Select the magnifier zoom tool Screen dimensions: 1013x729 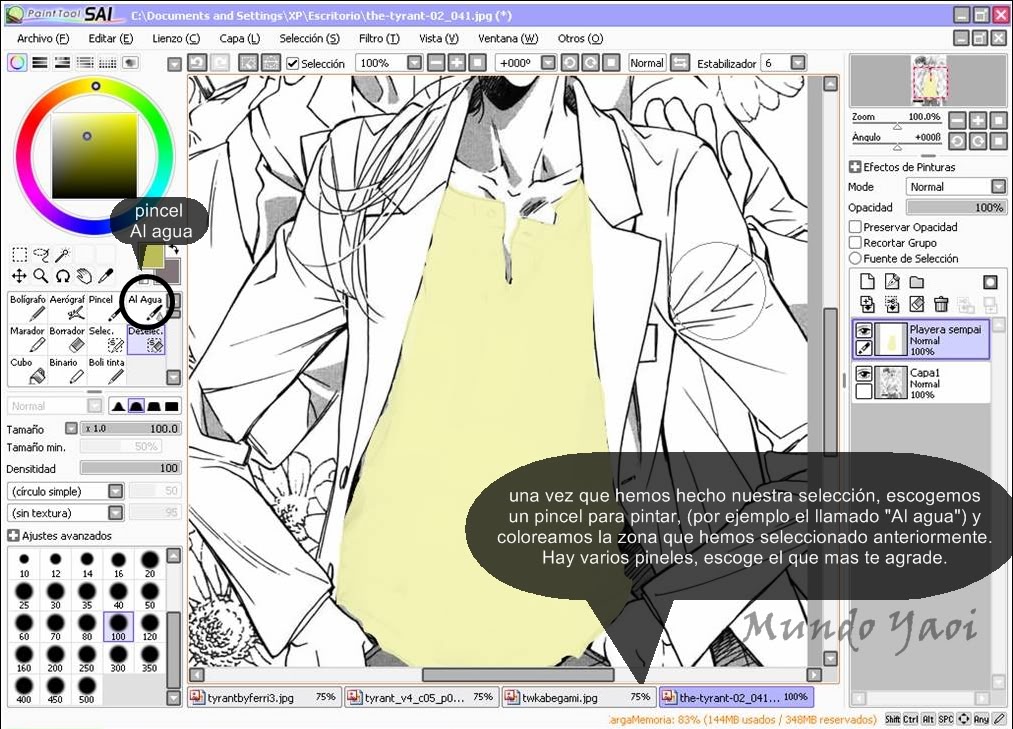click(x=41, y=276)
